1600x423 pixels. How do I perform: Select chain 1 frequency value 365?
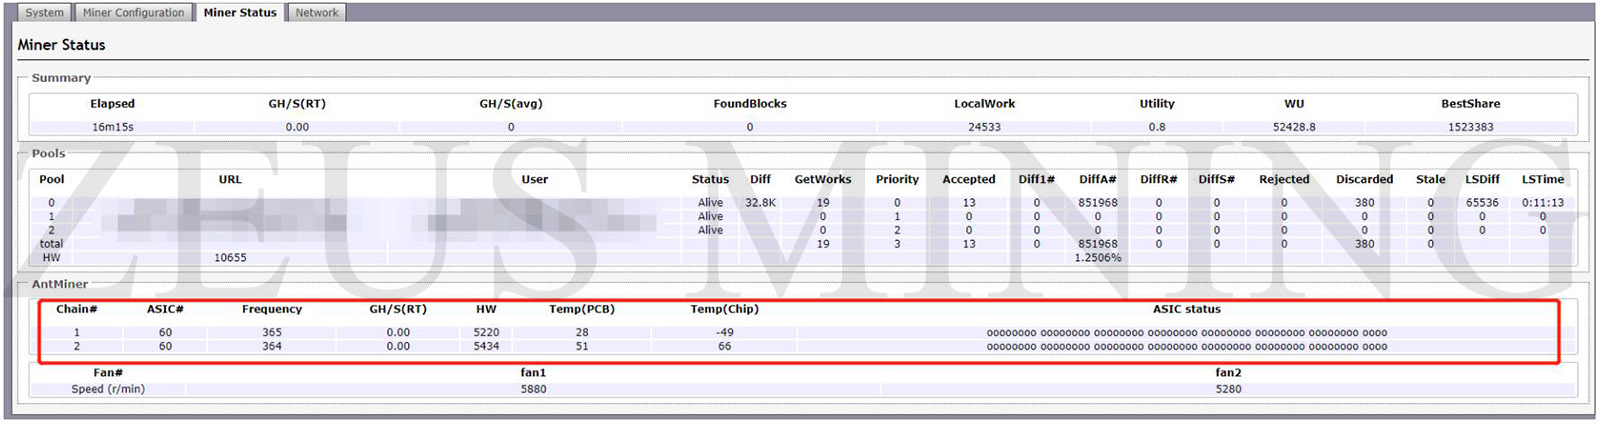point(272,332)
